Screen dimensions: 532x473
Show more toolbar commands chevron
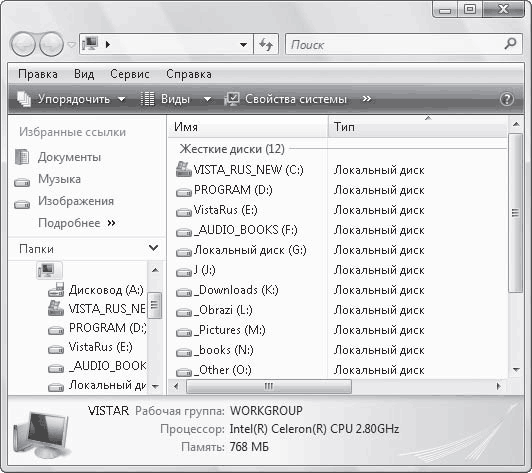[x=366, y=99]
